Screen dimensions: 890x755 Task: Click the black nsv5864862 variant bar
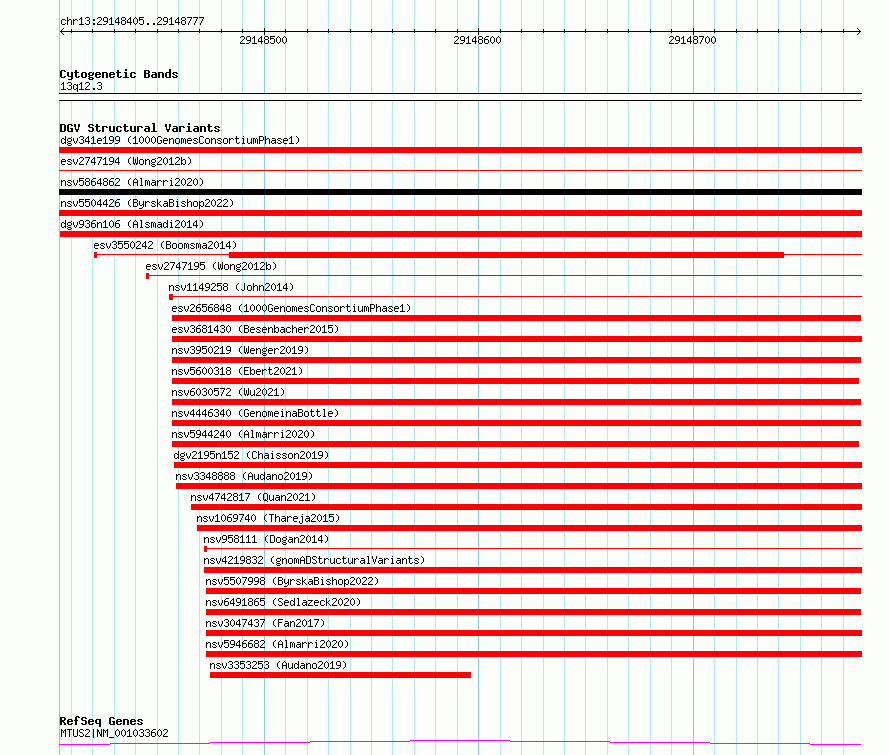[460, 192]
